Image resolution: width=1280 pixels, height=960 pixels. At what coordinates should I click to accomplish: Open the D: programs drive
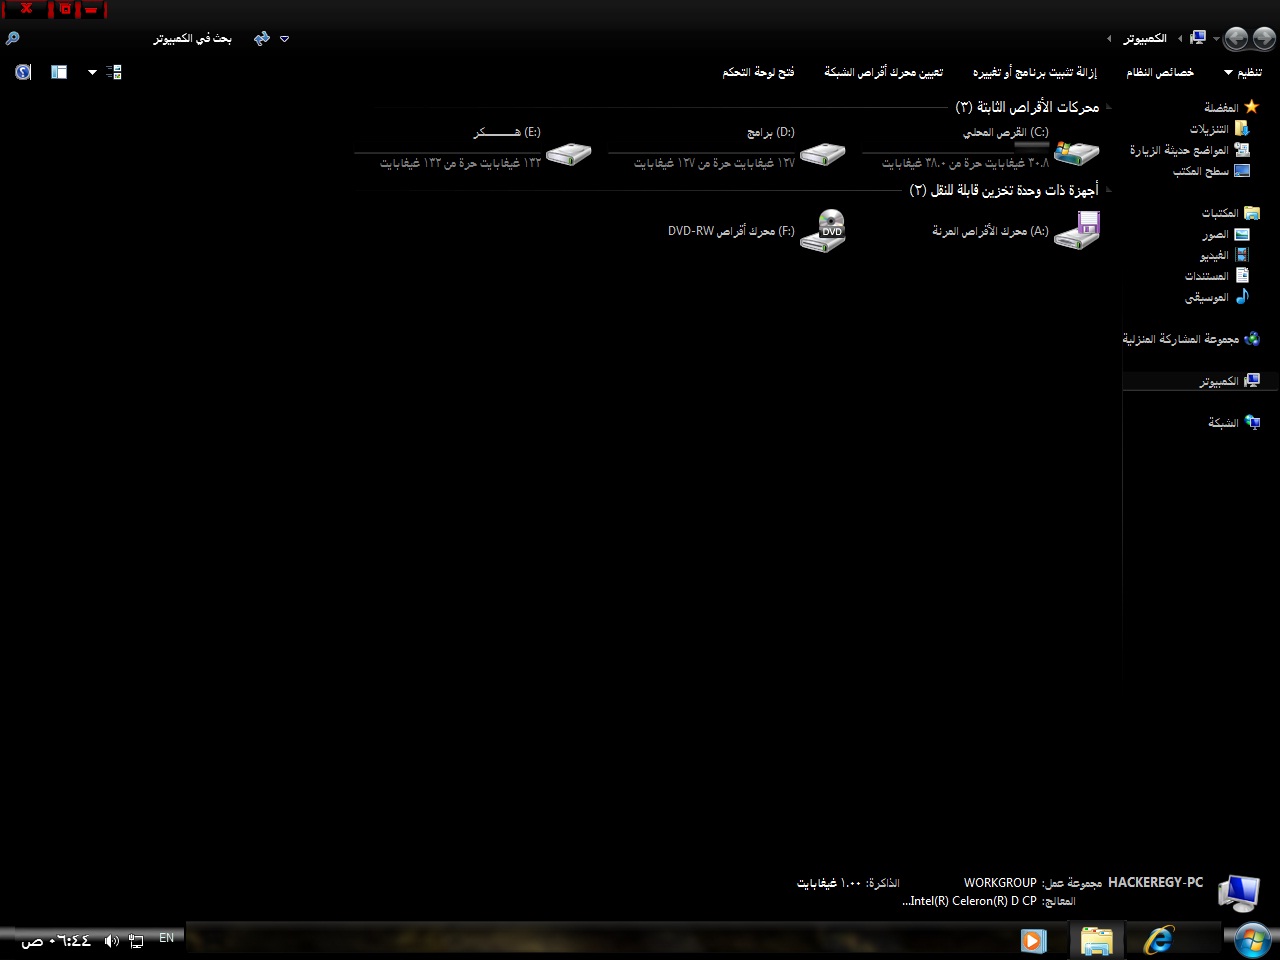point(822,152)
